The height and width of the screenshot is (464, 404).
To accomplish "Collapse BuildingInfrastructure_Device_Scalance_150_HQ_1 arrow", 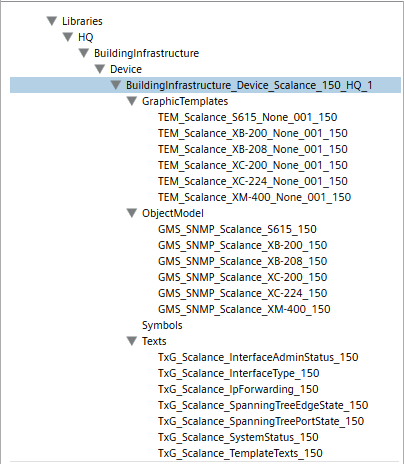I will (x=116, y=85).
